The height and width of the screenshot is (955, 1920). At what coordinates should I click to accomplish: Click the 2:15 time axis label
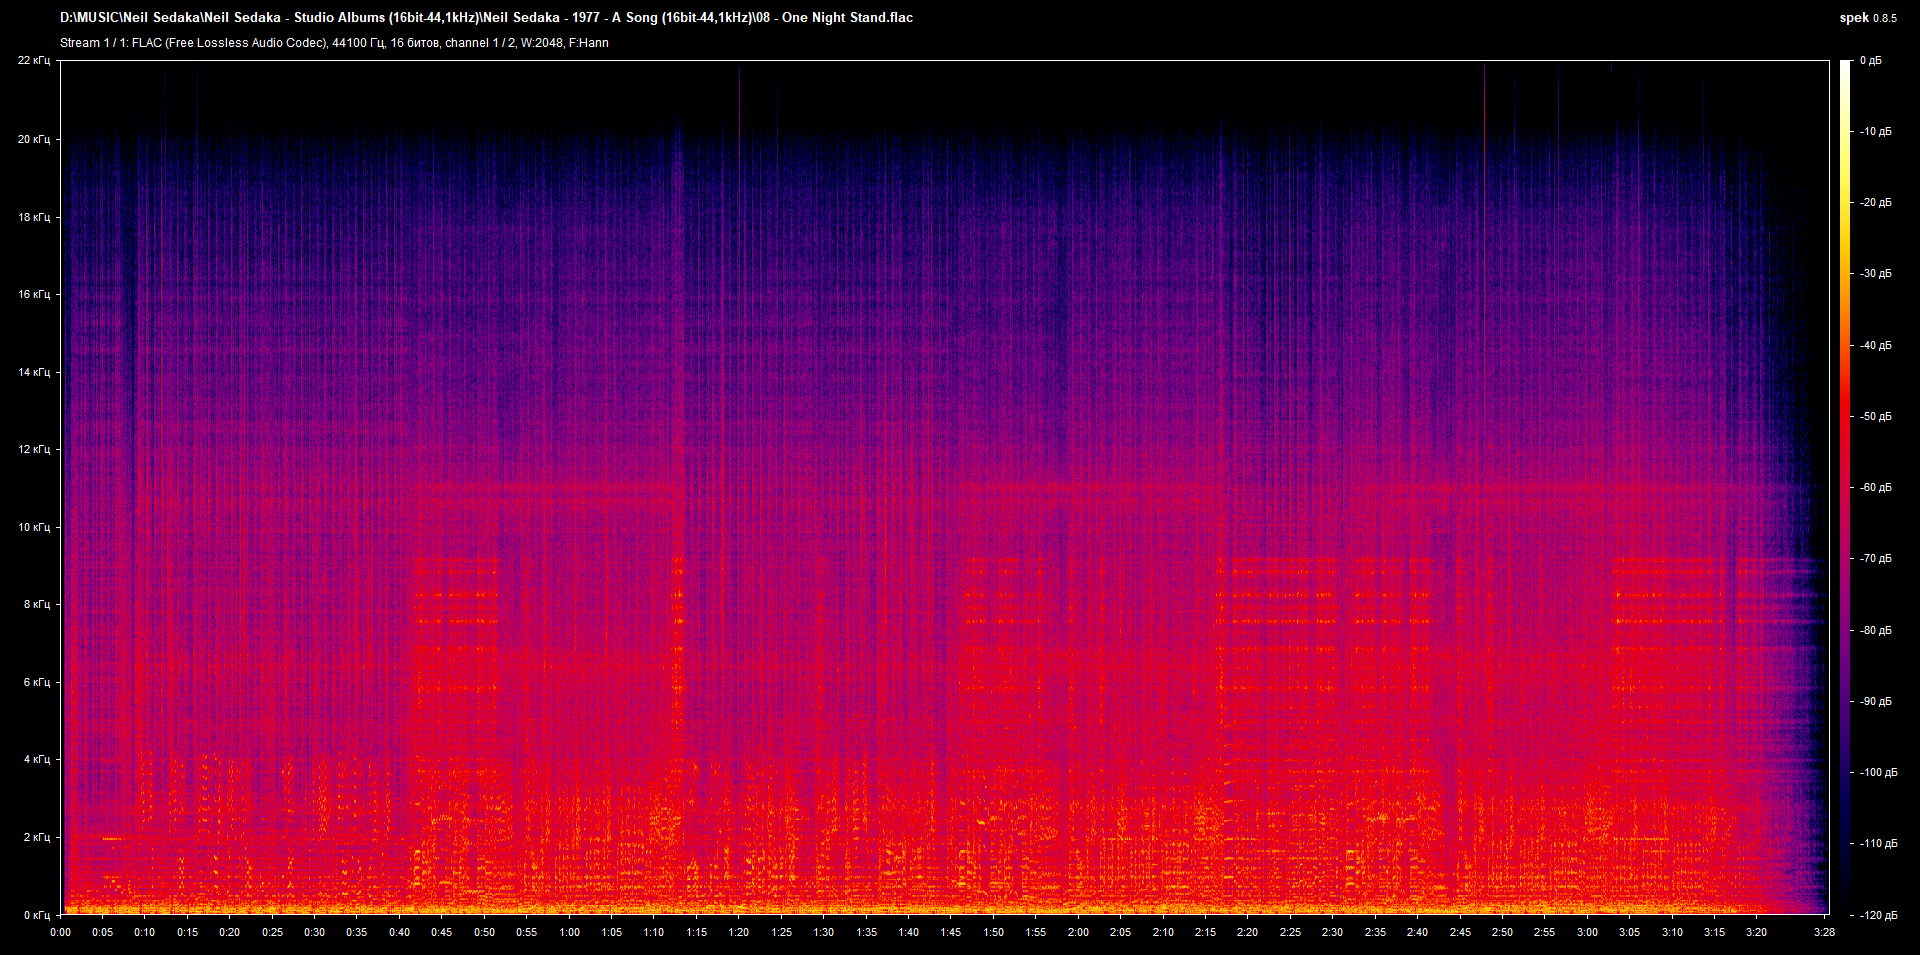[1205, 932]
